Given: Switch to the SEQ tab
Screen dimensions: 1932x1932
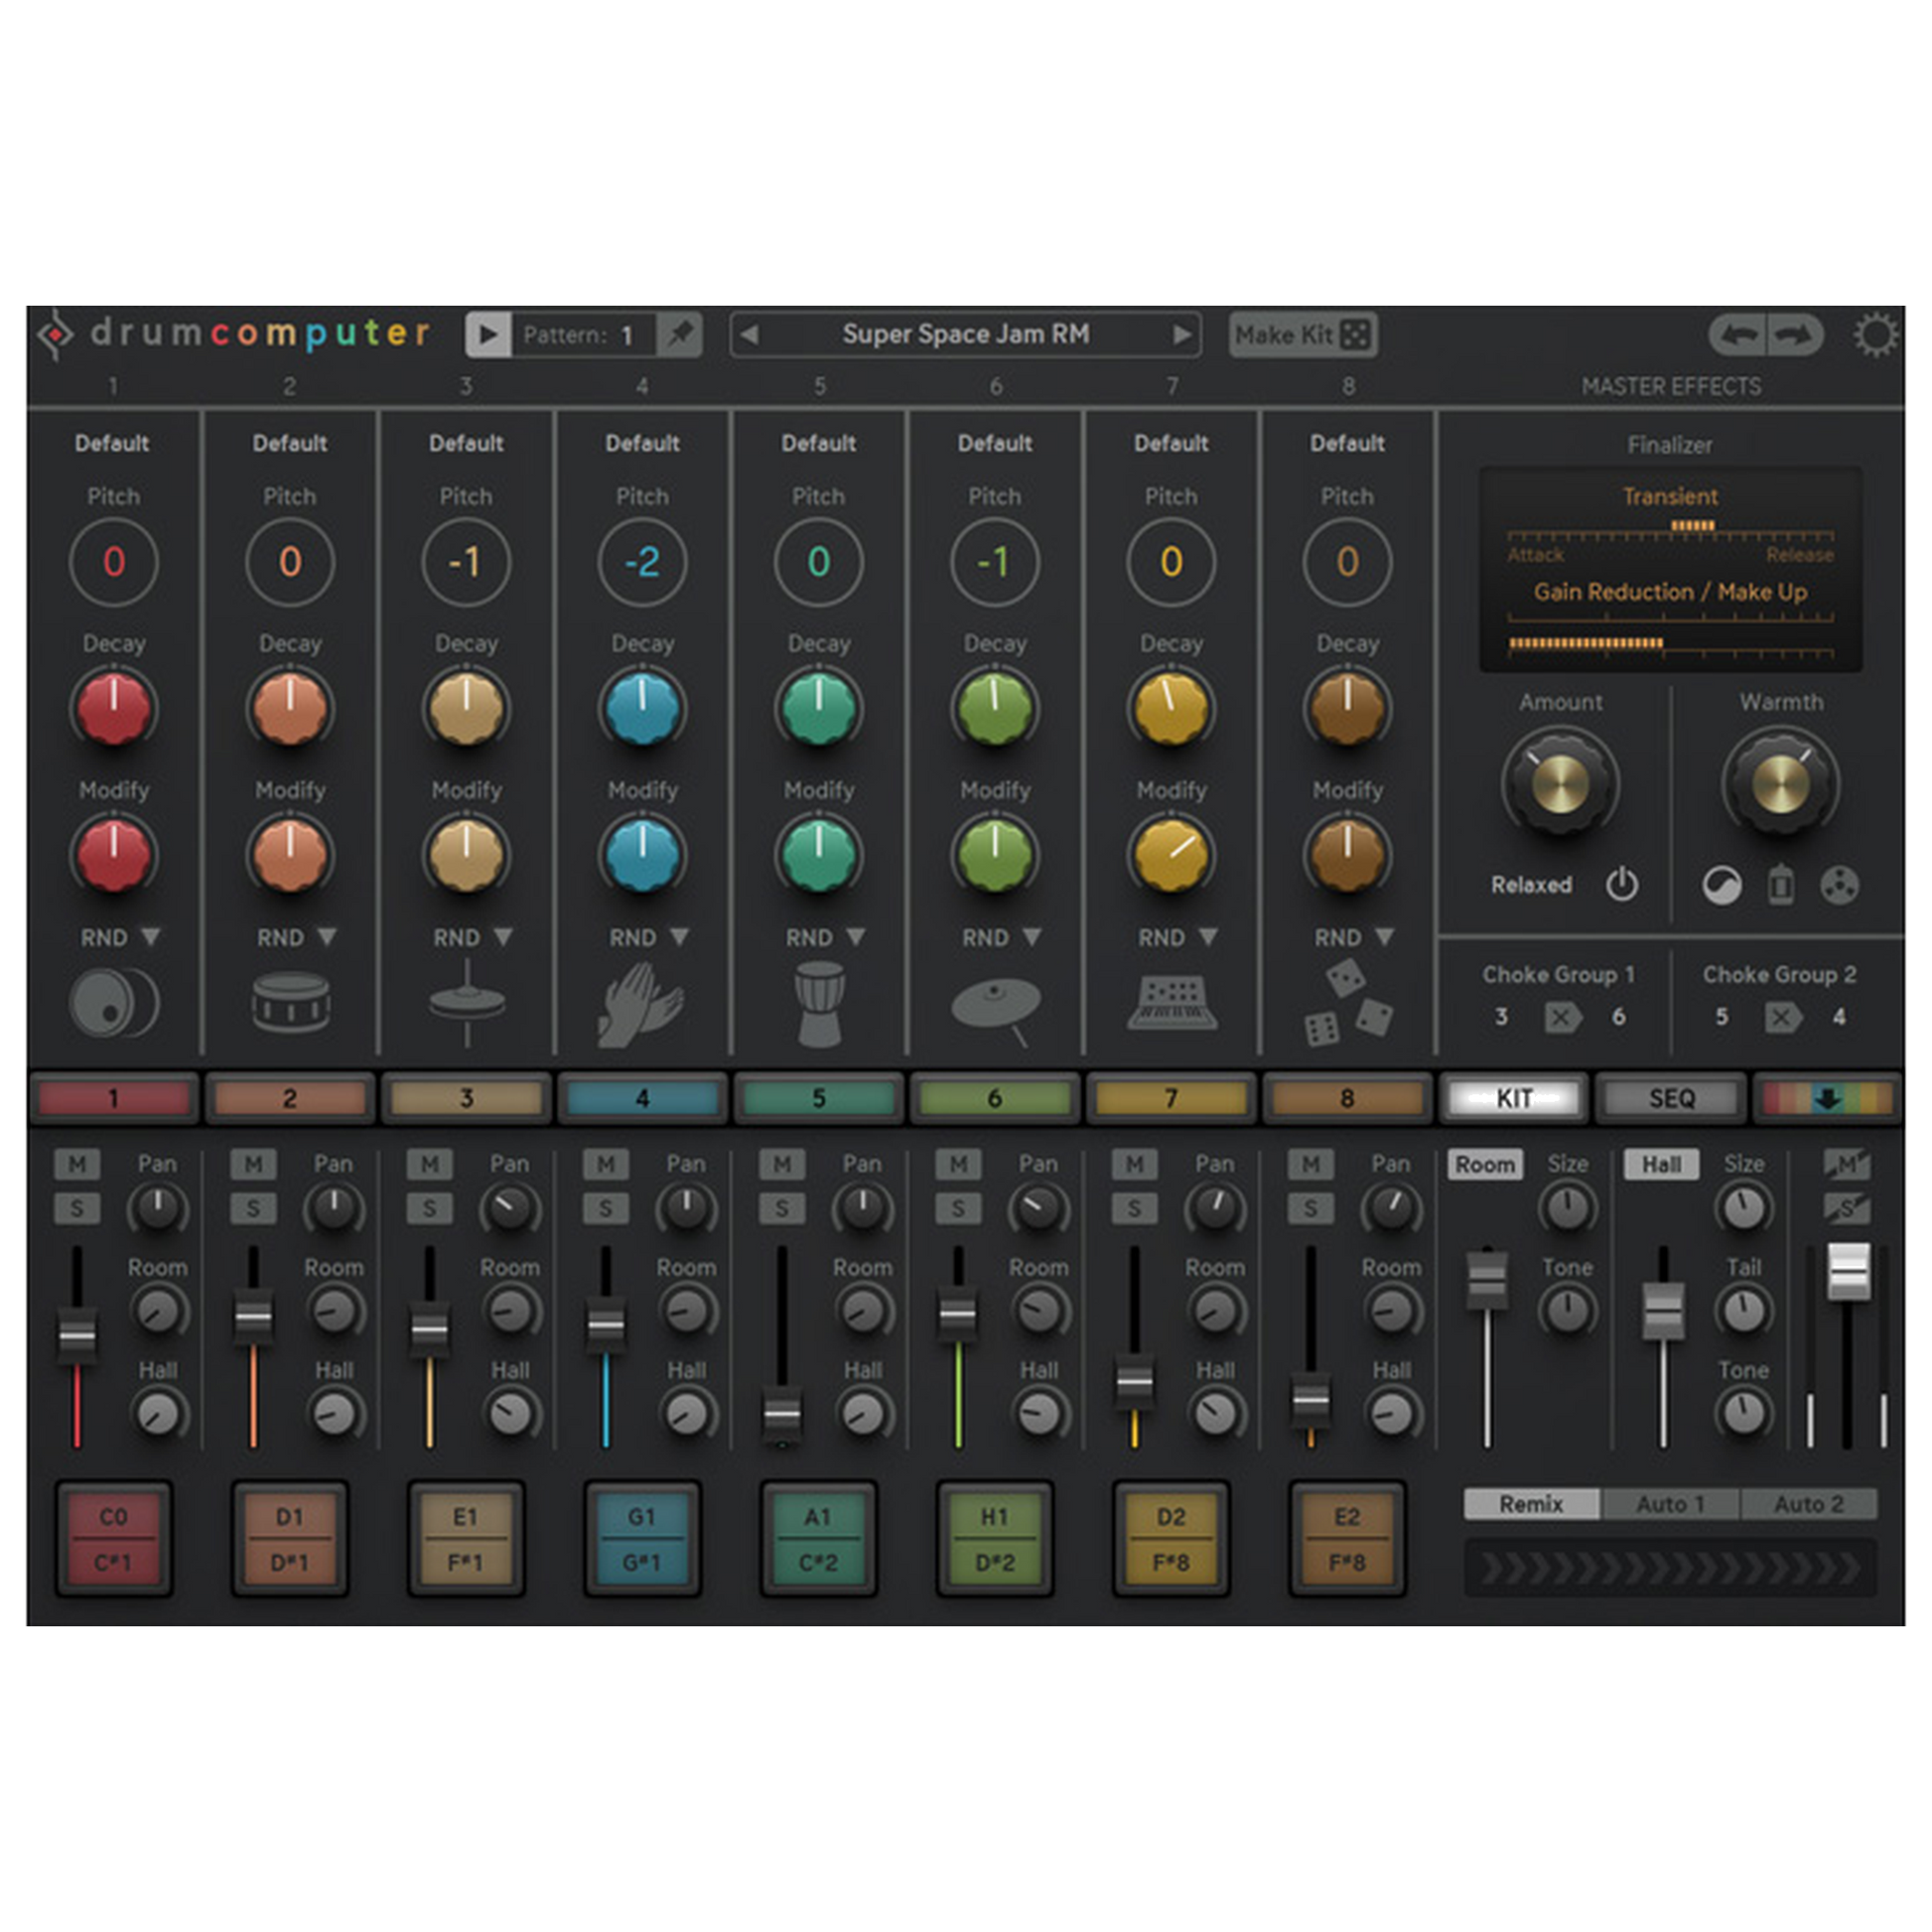Looking at the screenshot, I should [x=1672, y=1099].
